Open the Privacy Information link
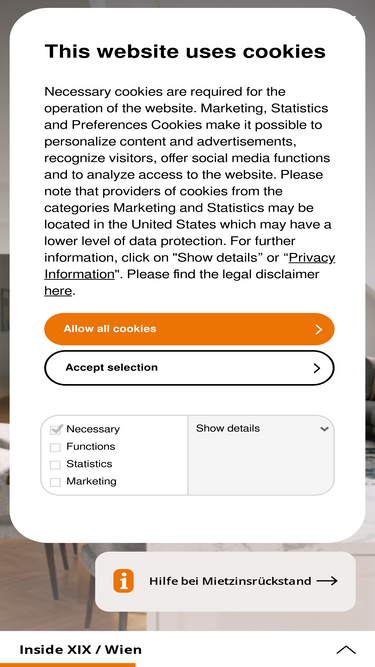 tap(190, 266)
